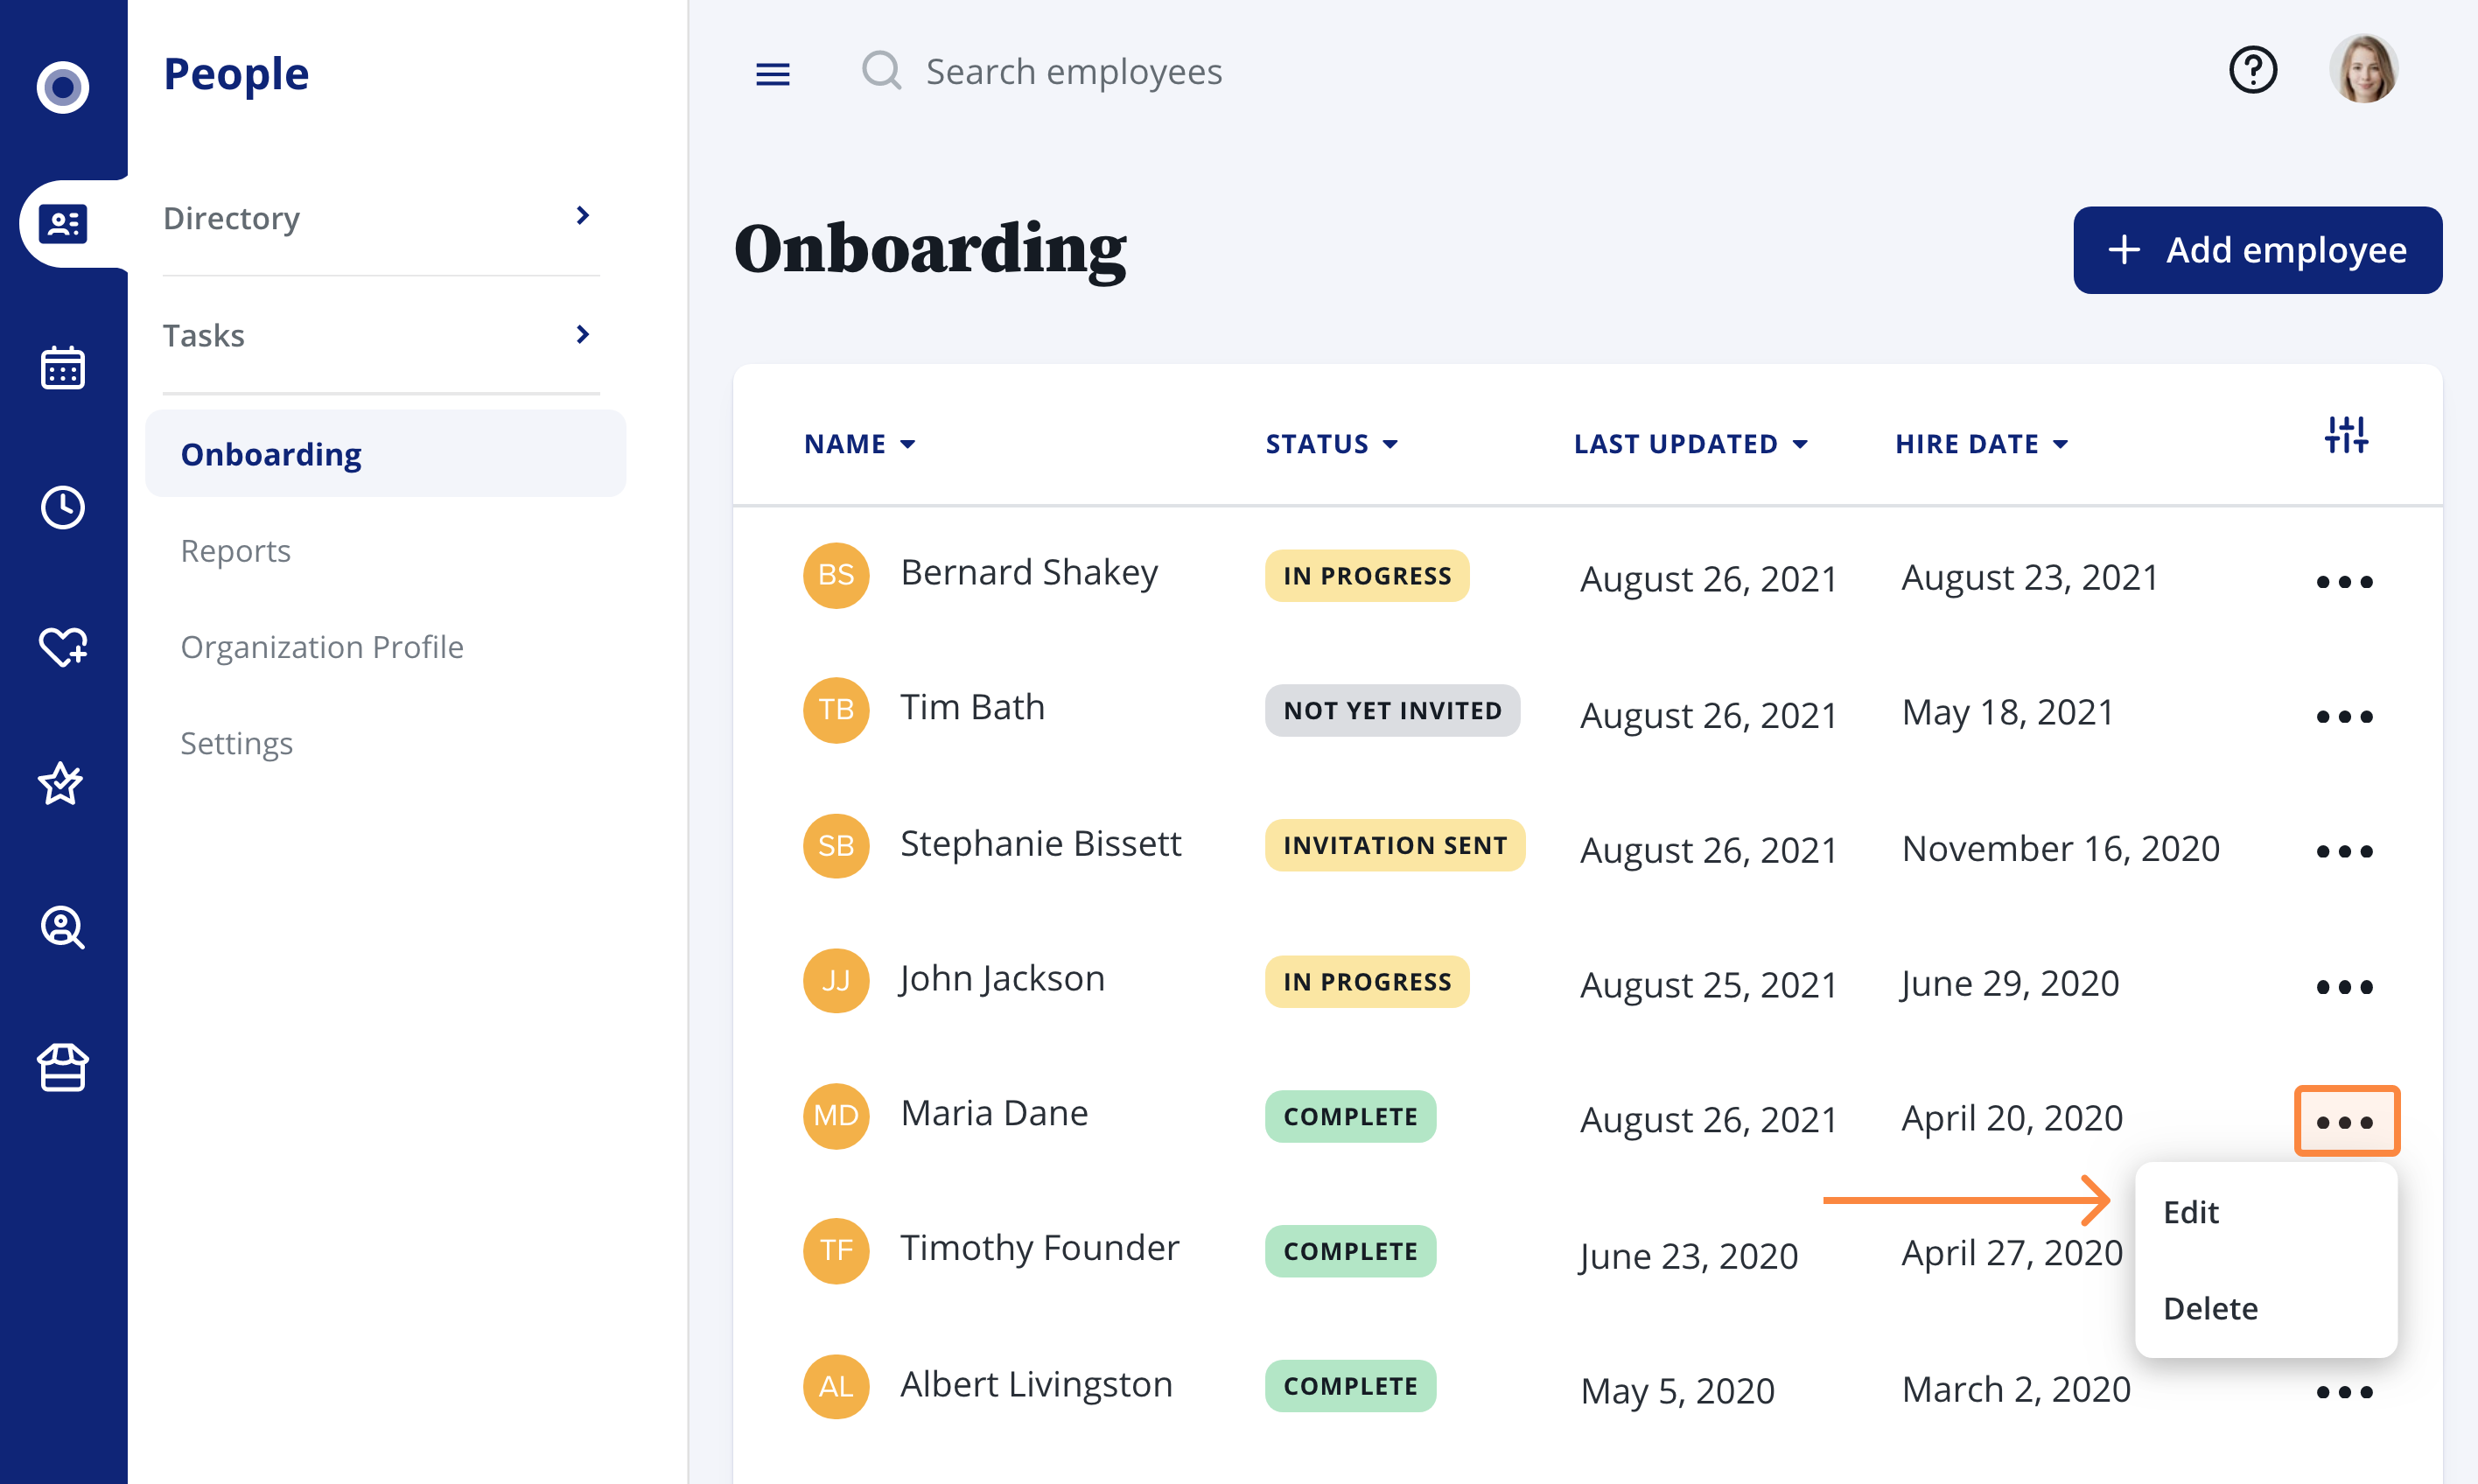Open actions menu for Albert Livingston
The width and height of the screenshot is (2478, 1484).
click(x=2344, y=1393)
